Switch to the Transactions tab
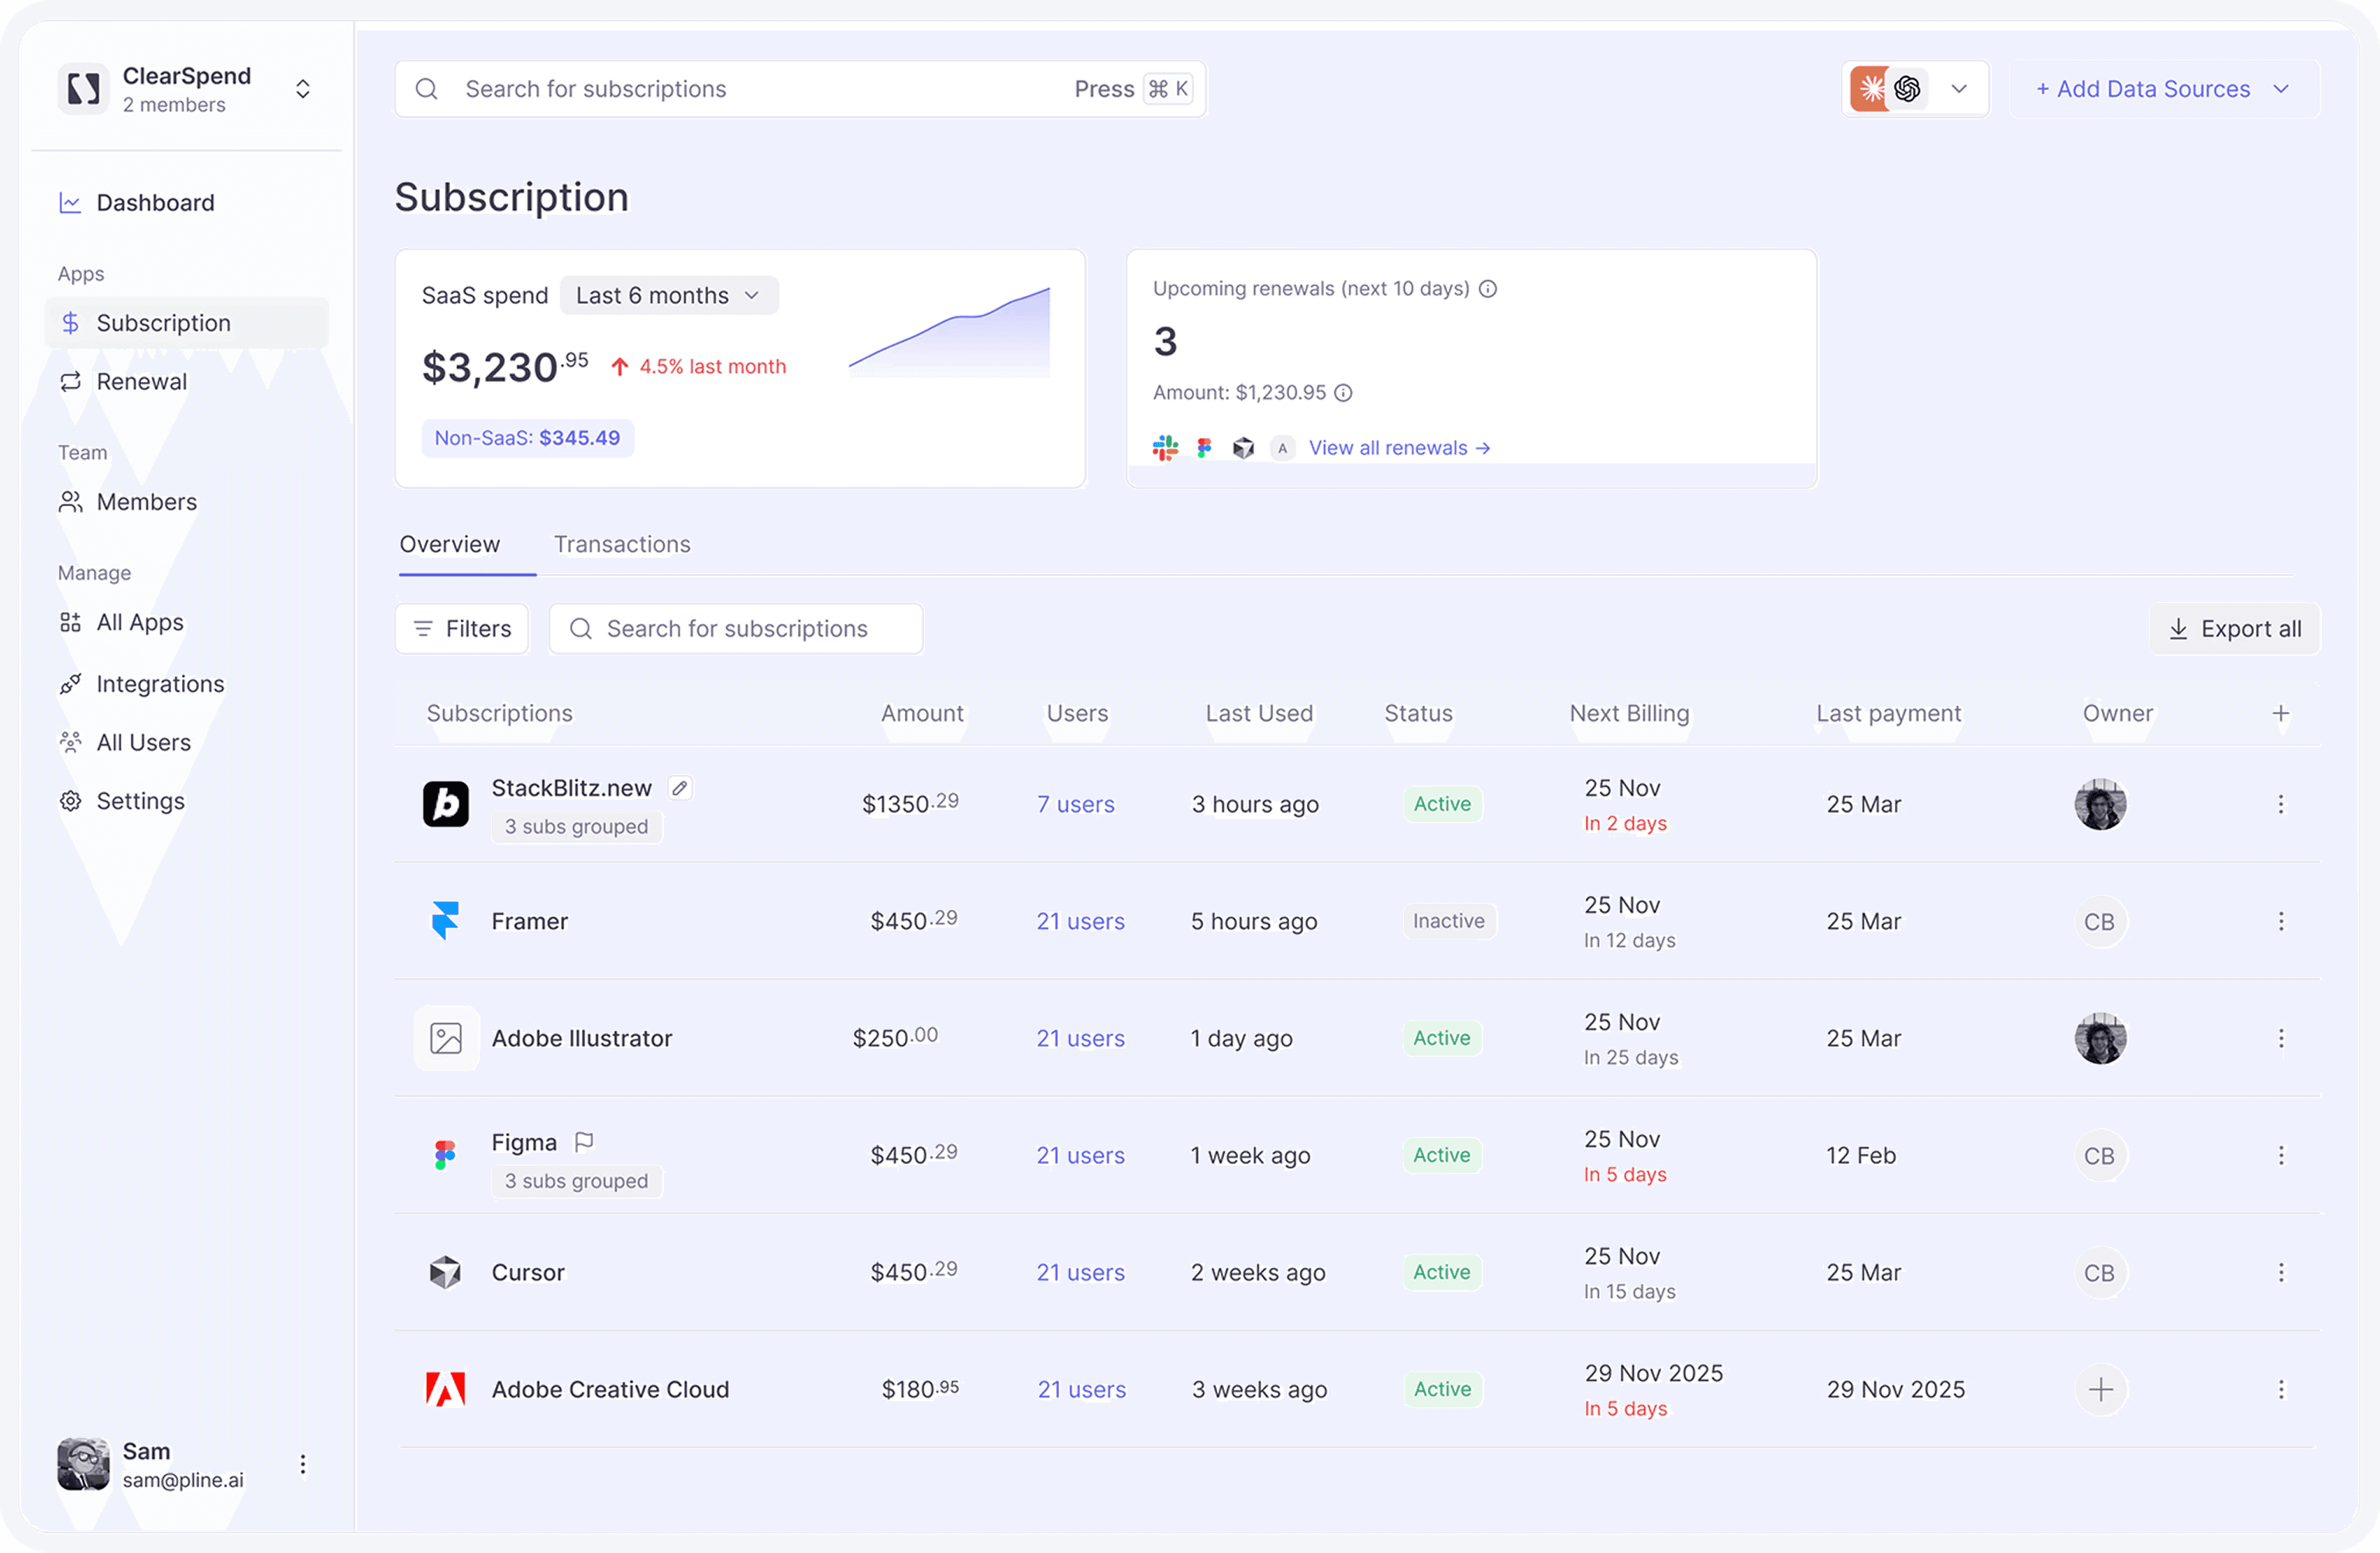This screenshot has height=1553, width=2380. click(622, 545)
